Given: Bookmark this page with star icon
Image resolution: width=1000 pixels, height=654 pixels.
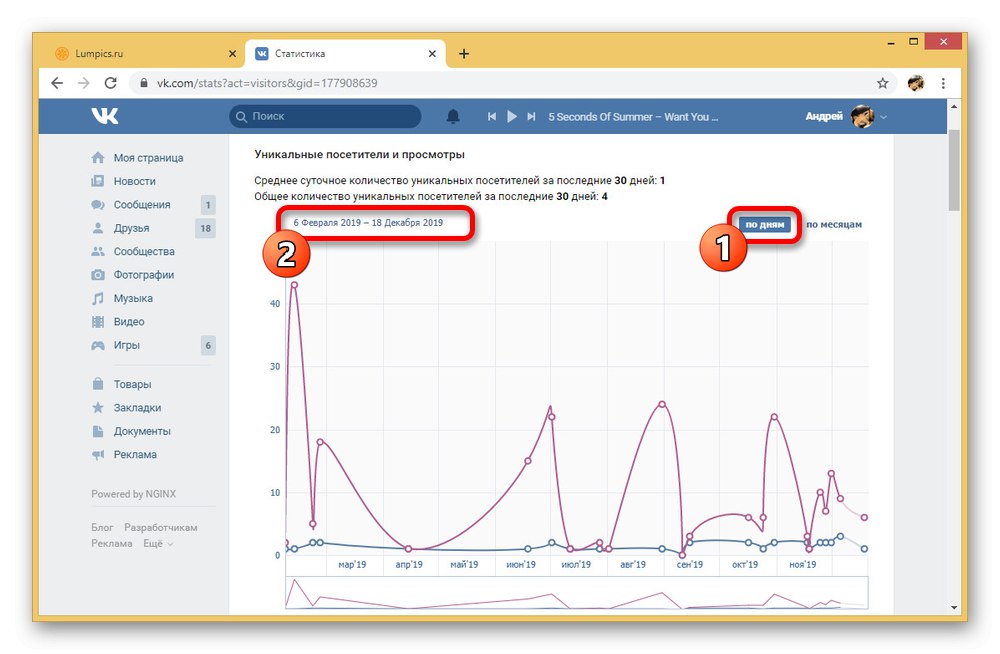Looking at the screenshot, I should (x=883, y=83).
